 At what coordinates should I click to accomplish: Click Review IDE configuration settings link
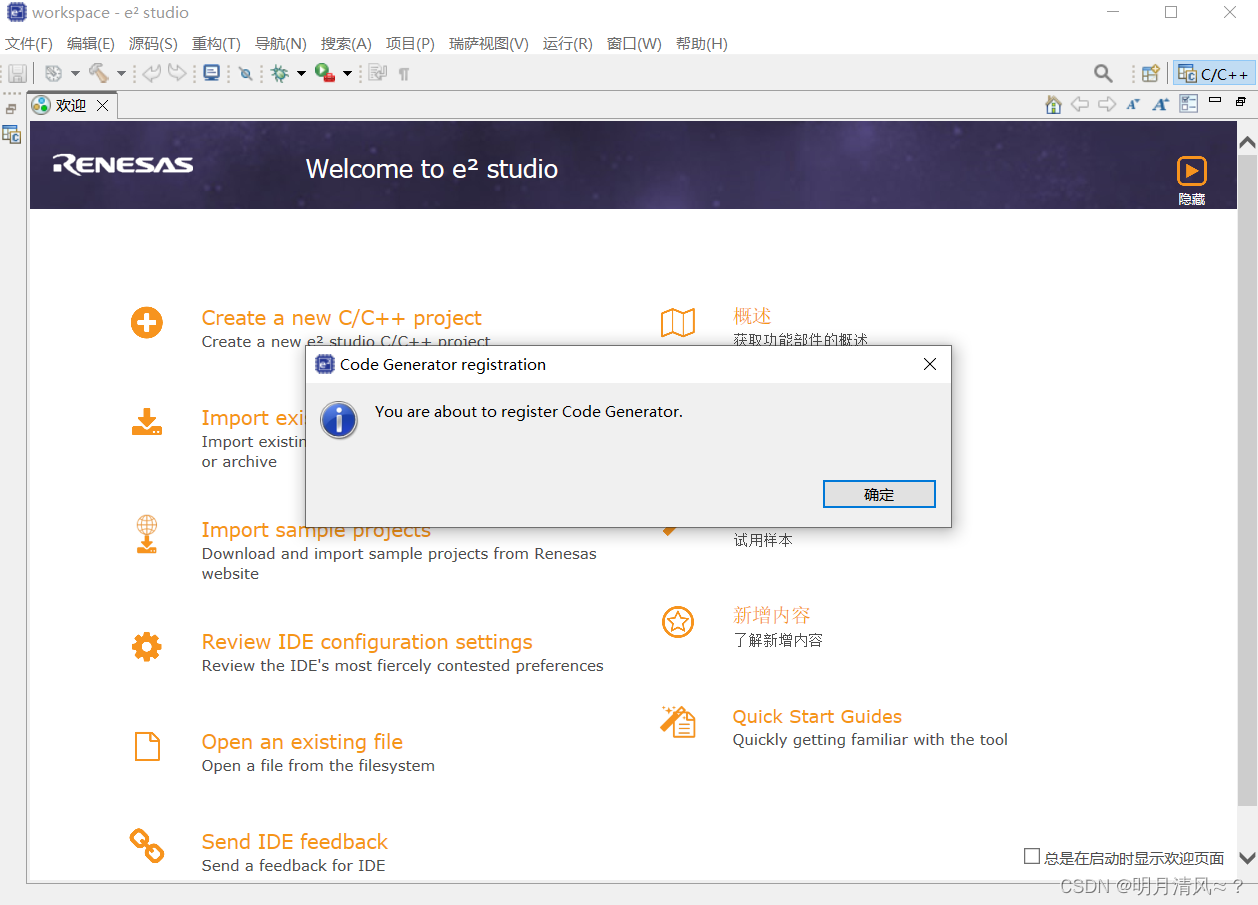click(367, 642)
